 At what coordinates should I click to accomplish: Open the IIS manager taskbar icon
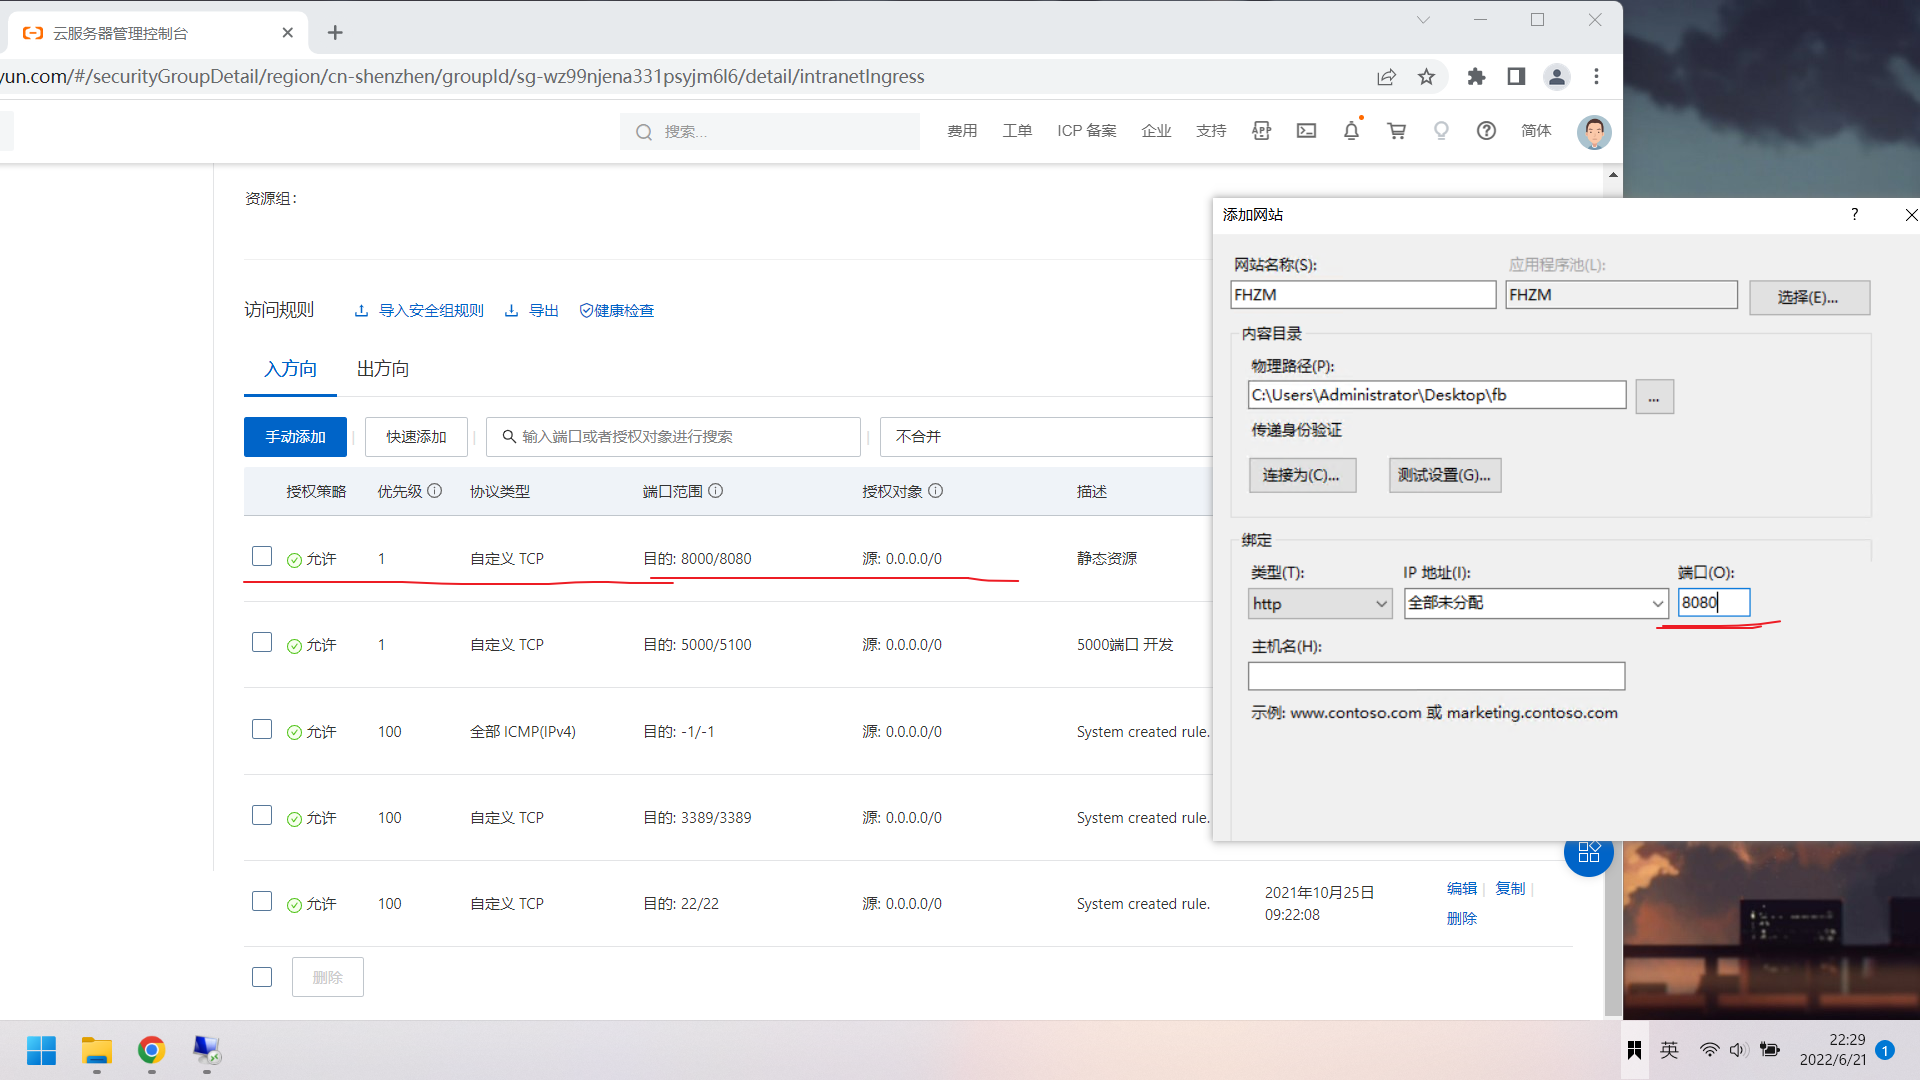click(206, 1050)
